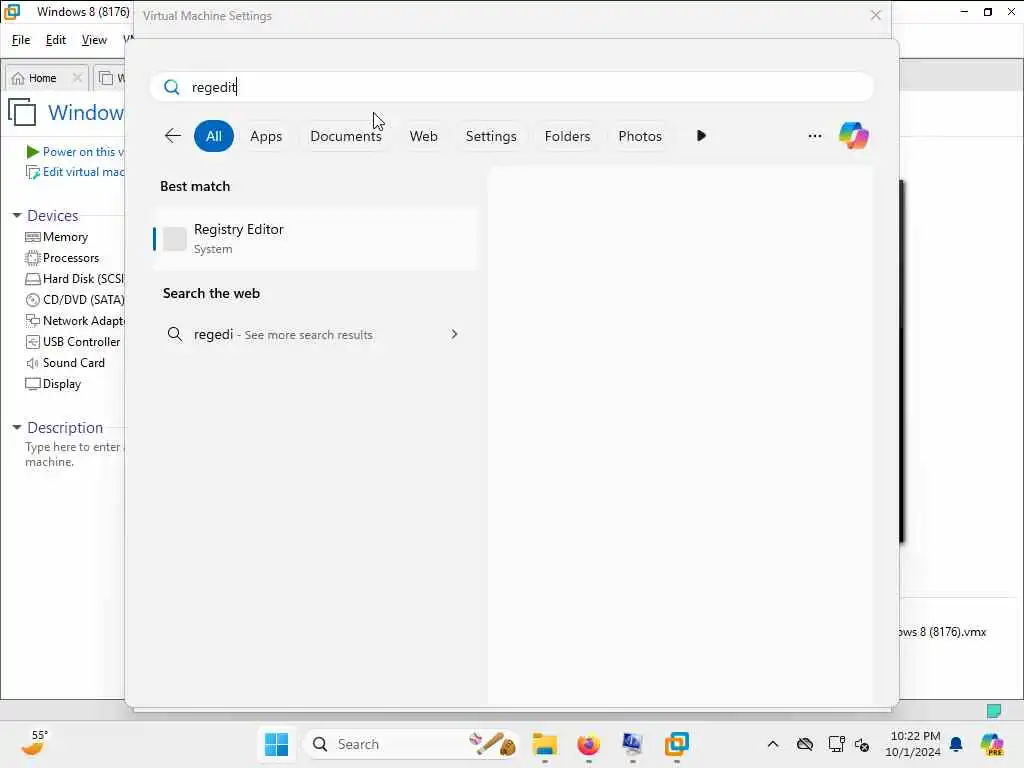This screenshot has width=1024, height=768.
Task: Select Processors device entry
Action: (71, 257)
